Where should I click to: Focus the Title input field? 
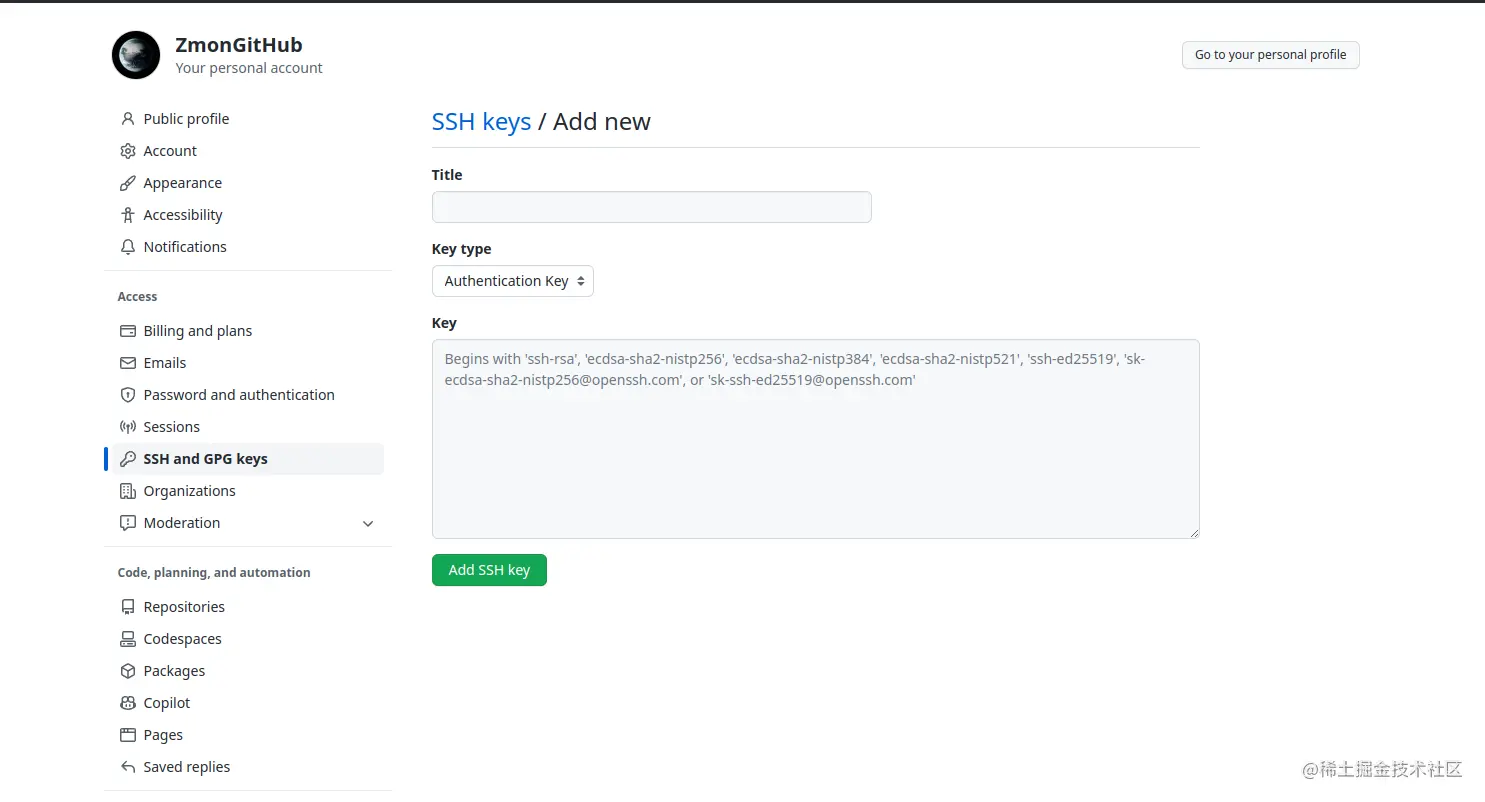tap(652, 207)
